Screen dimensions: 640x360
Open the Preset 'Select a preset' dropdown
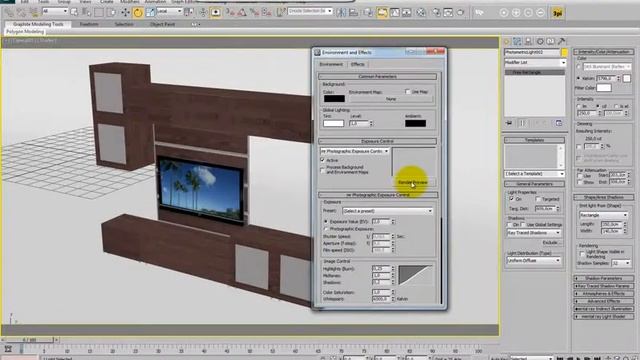pyautogui.click(x=387, y=211)
